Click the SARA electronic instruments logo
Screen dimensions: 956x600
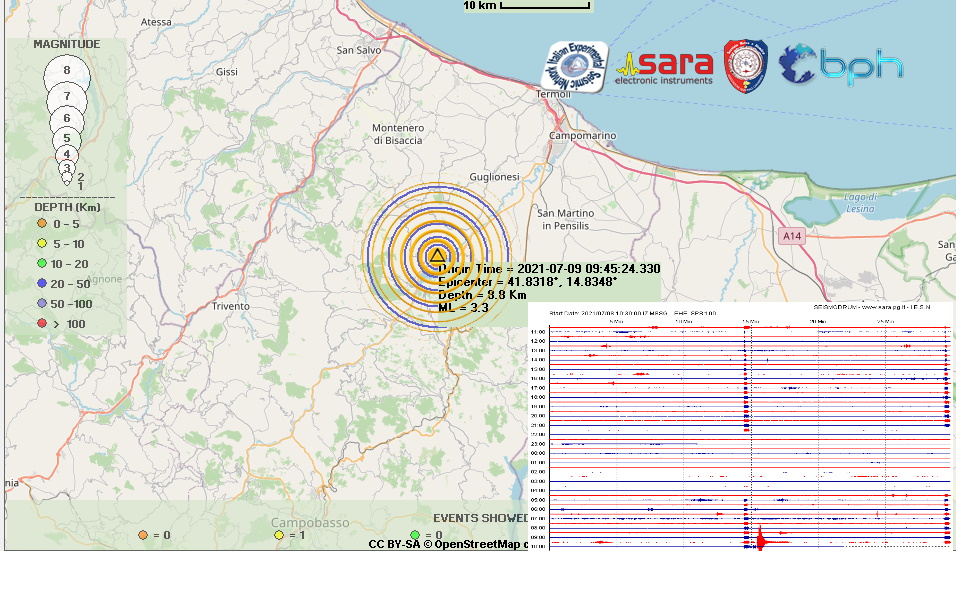(x=667, y=67)
